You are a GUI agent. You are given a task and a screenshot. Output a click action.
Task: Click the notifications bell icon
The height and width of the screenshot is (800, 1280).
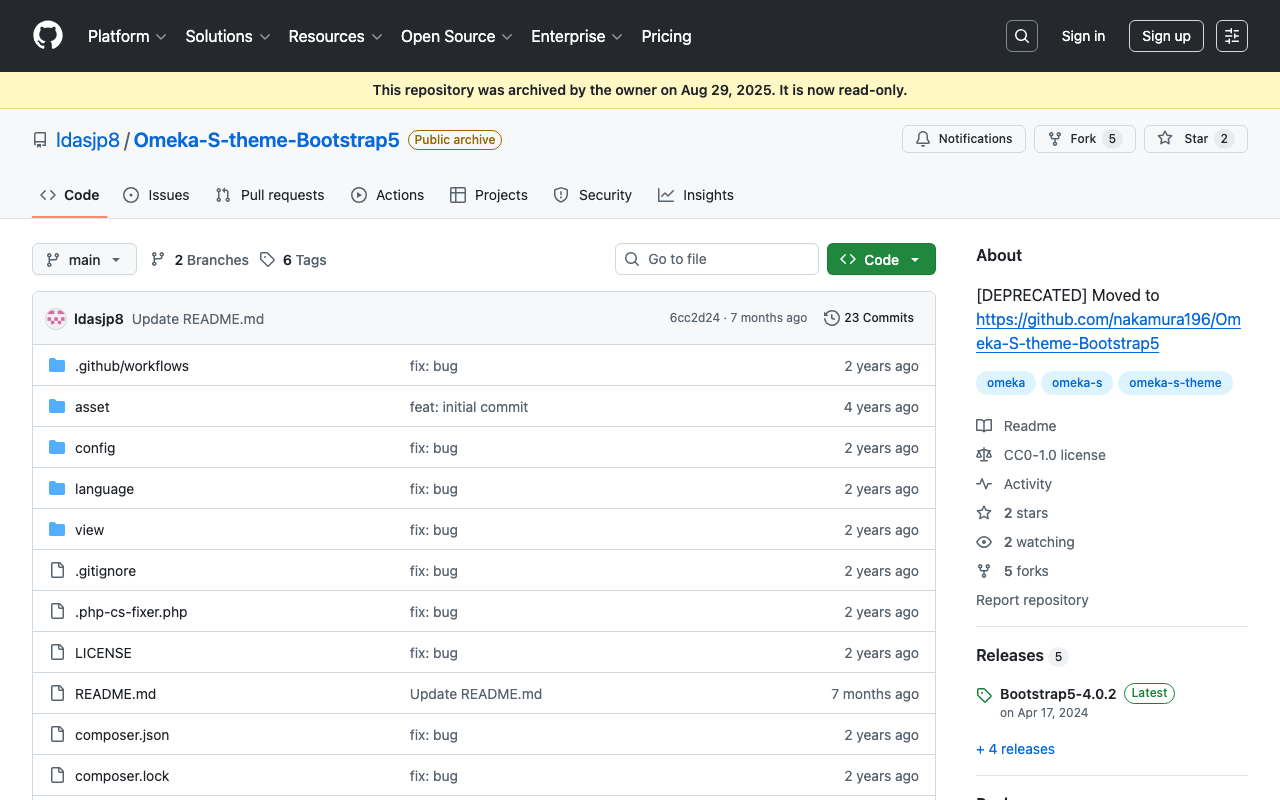pos(922,139)
